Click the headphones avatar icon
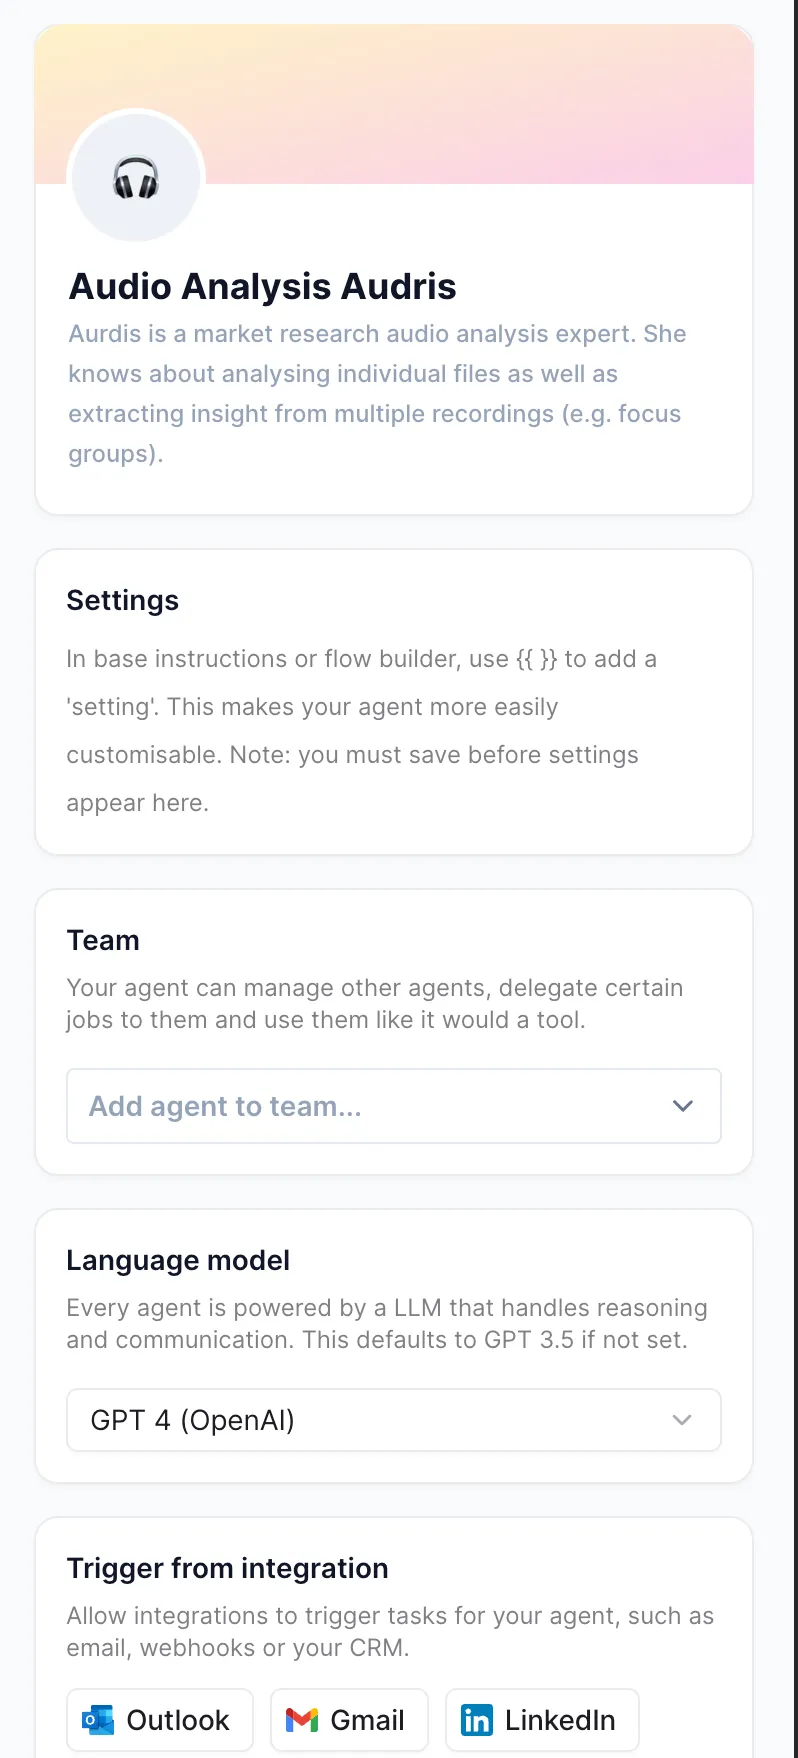Screen dimensions: 798x1758 point(136,178)
